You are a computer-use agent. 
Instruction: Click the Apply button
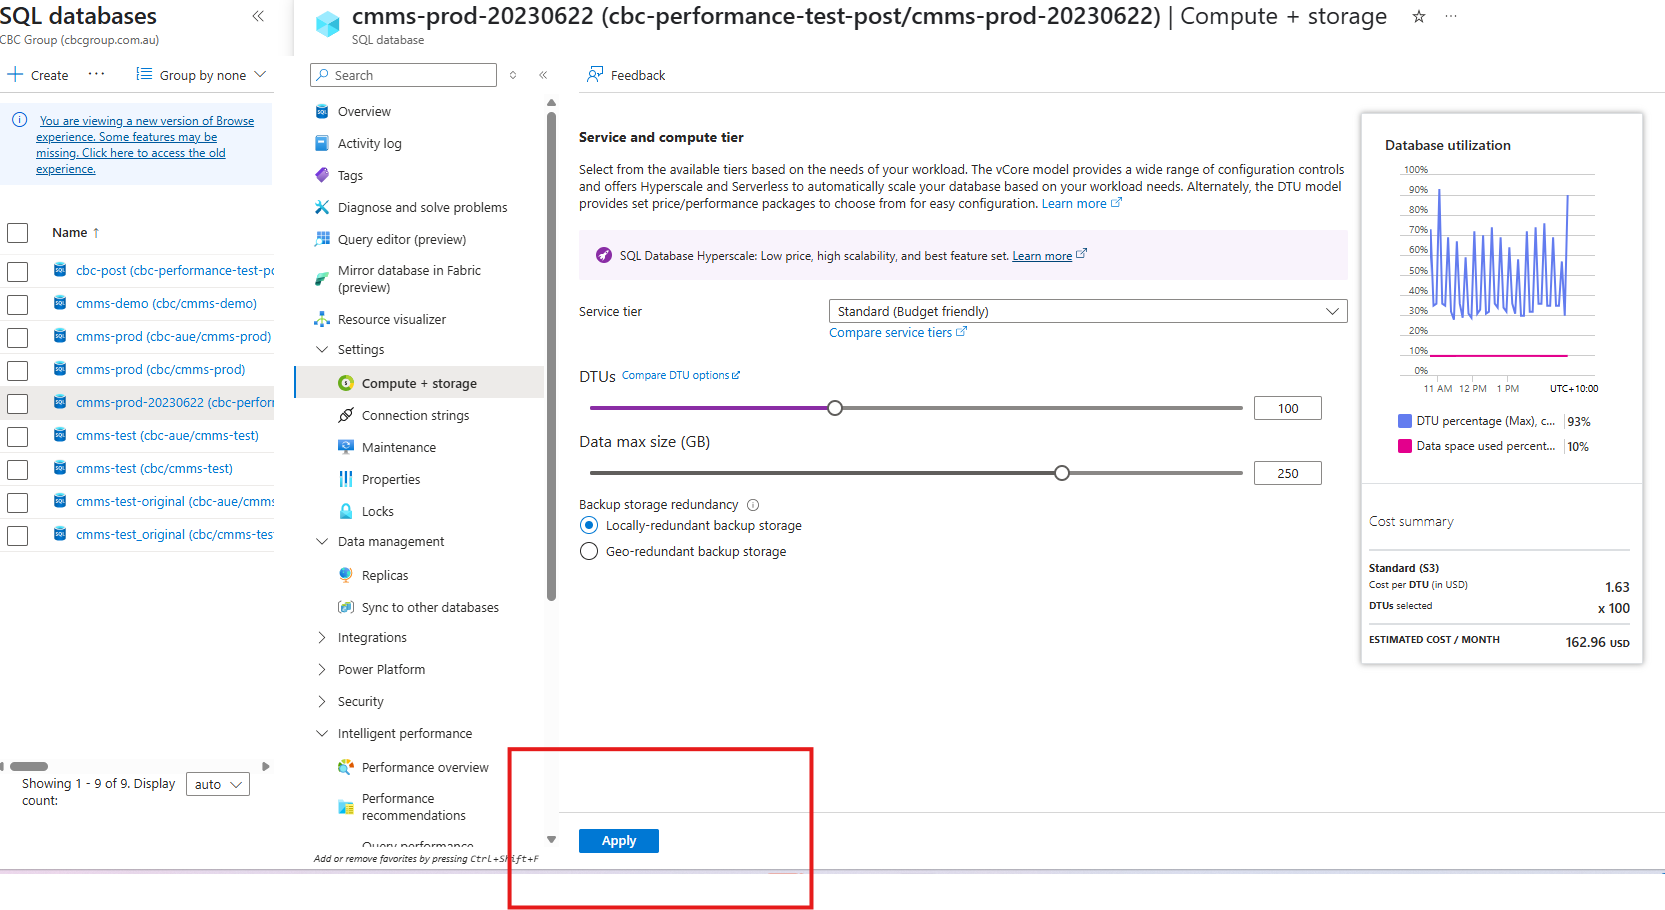(618, 841)
